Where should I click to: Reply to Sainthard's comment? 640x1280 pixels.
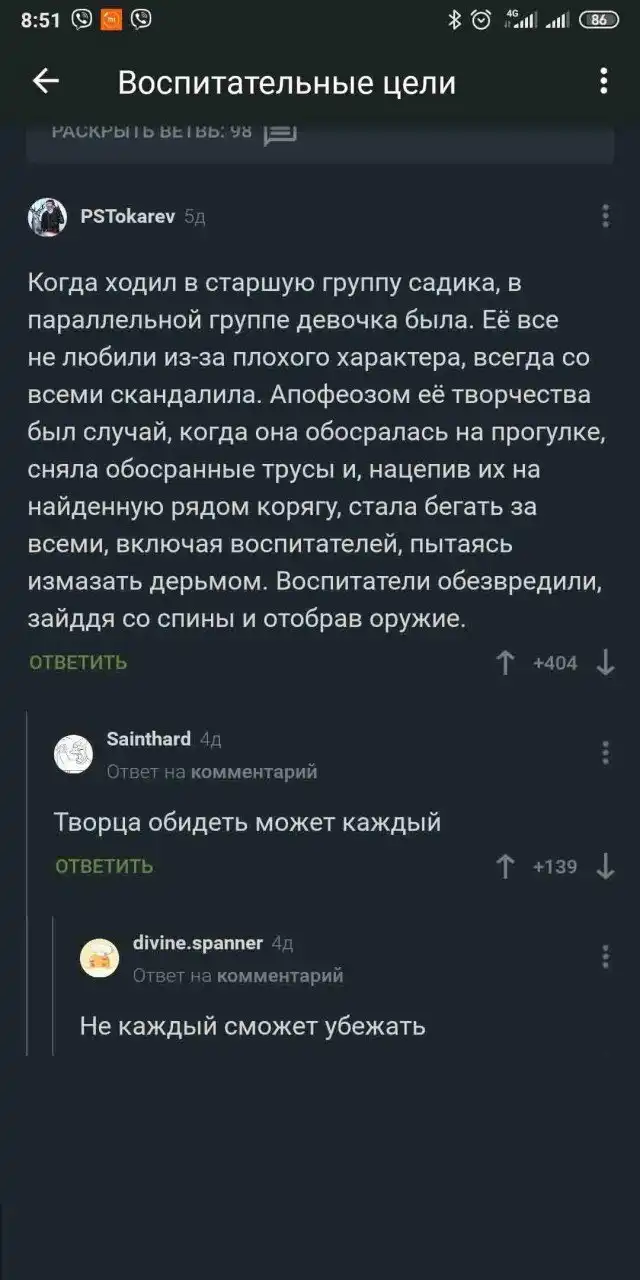[104, 866]
